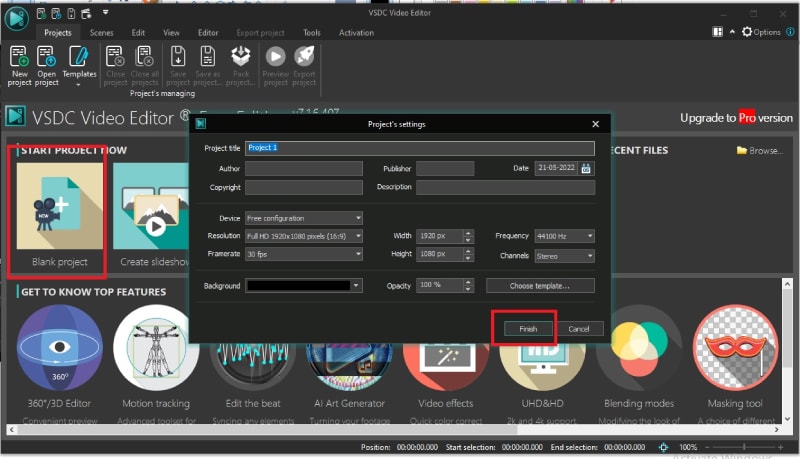Click the zoom slider in status bar
This screenshot has height=459, width=800.
click(744, 447)
